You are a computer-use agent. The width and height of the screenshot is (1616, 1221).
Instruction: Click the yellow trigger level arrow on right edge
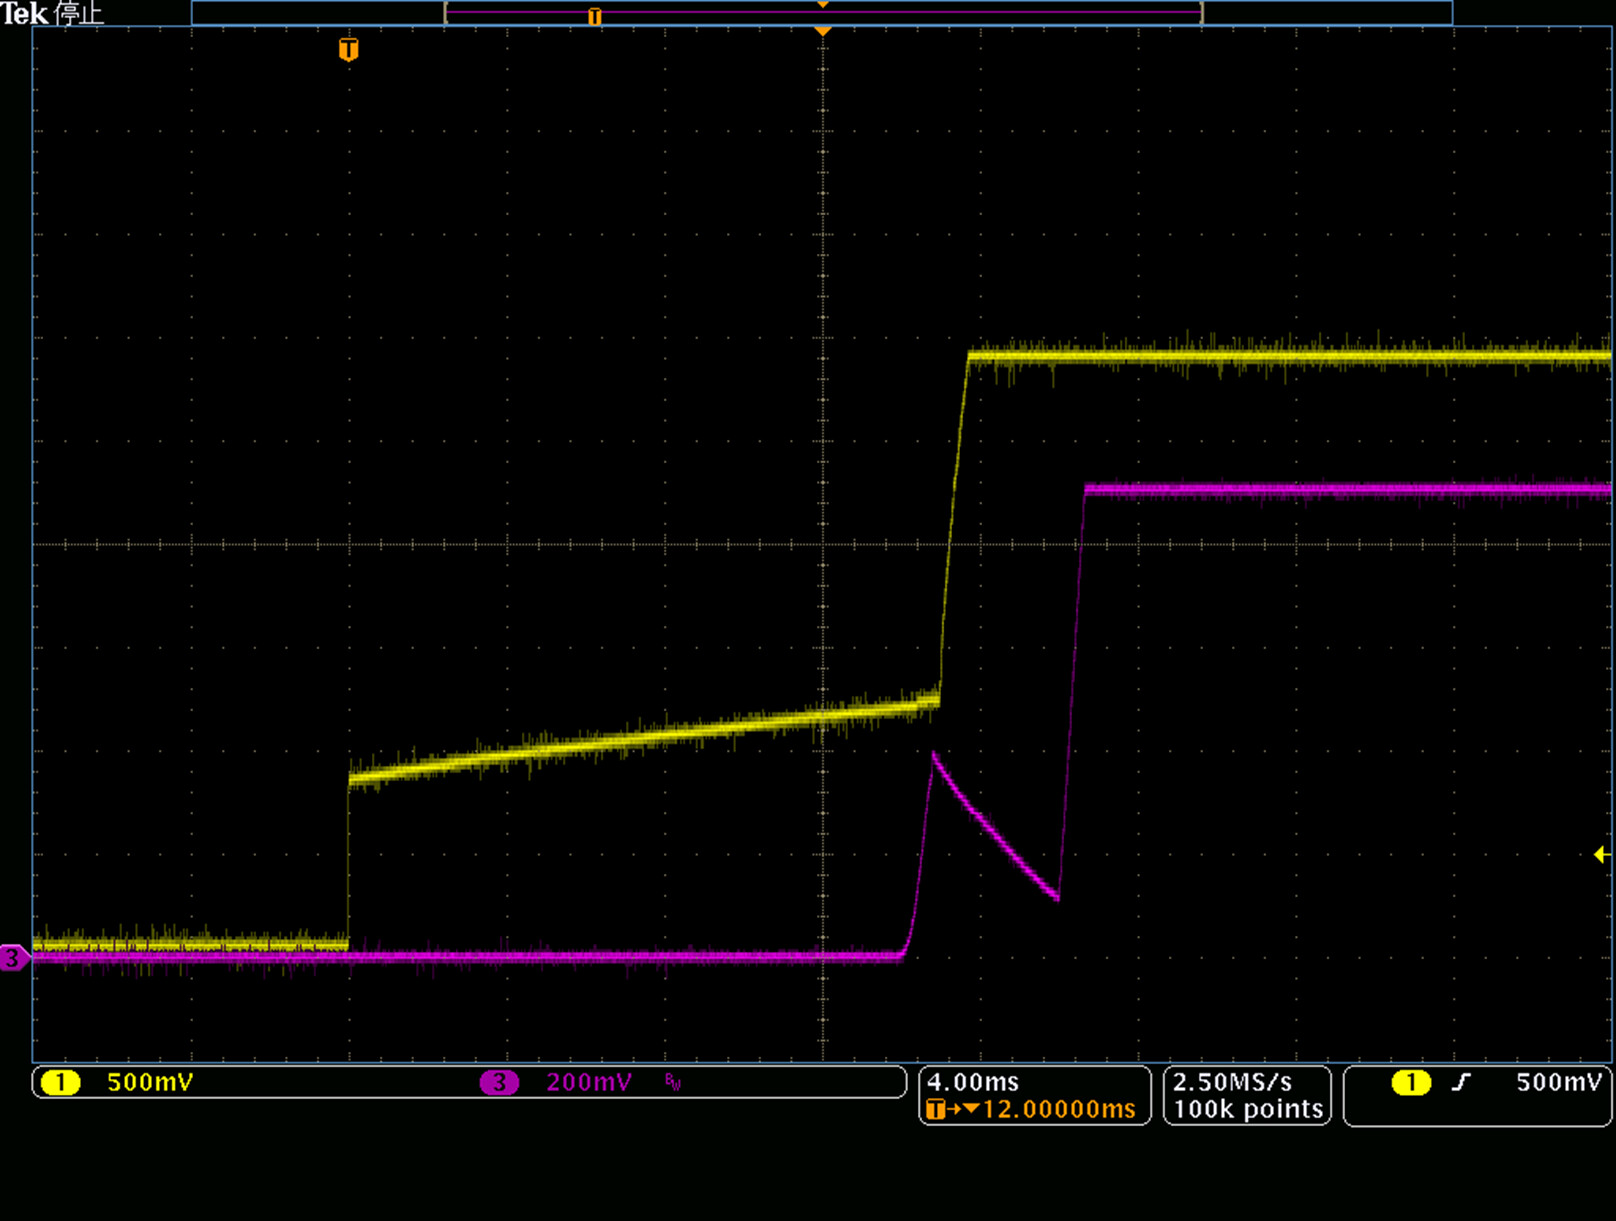(x=1600, y=855)
